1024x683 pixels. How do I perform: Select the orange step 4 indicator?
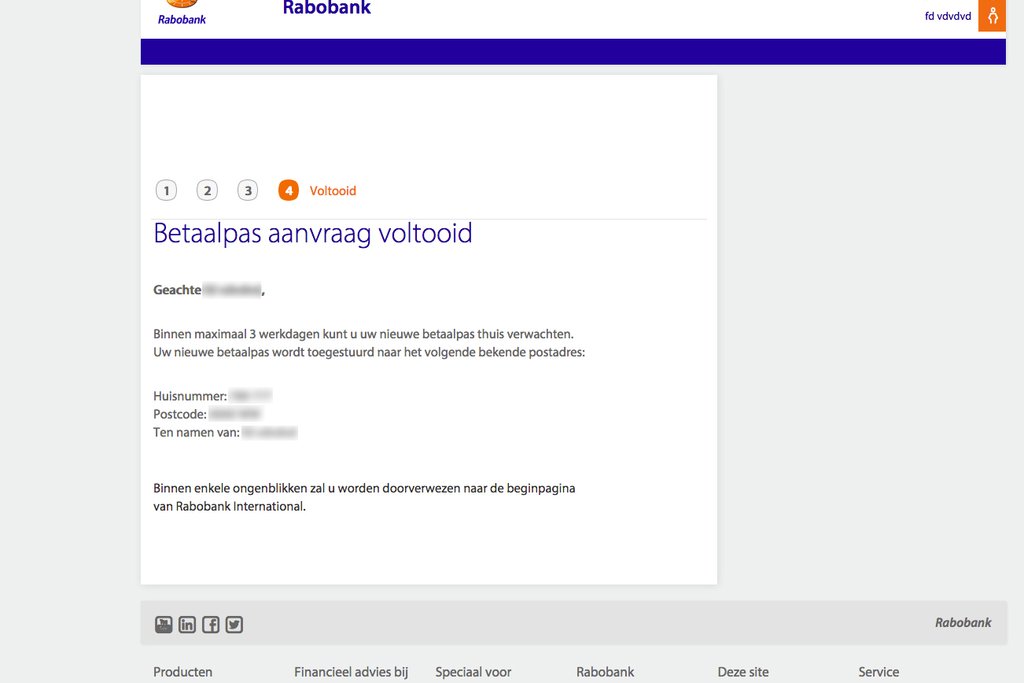pyautogui.click(x=289, y=191)
